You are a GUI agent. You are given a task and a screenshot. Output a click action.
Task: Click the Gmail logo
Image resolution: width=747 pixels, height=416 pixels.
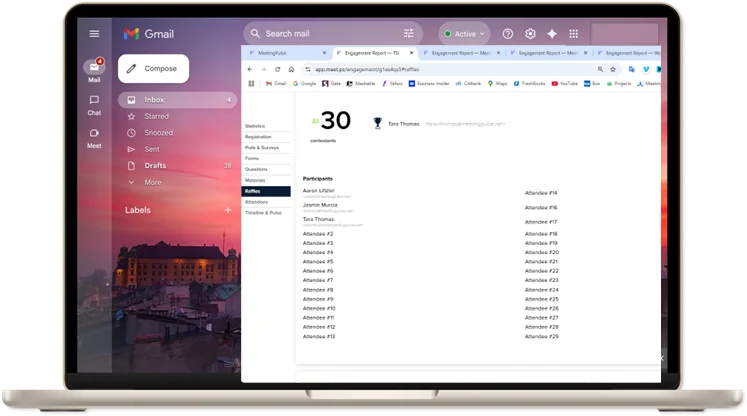pyautogui.click(x=149, y=34)
